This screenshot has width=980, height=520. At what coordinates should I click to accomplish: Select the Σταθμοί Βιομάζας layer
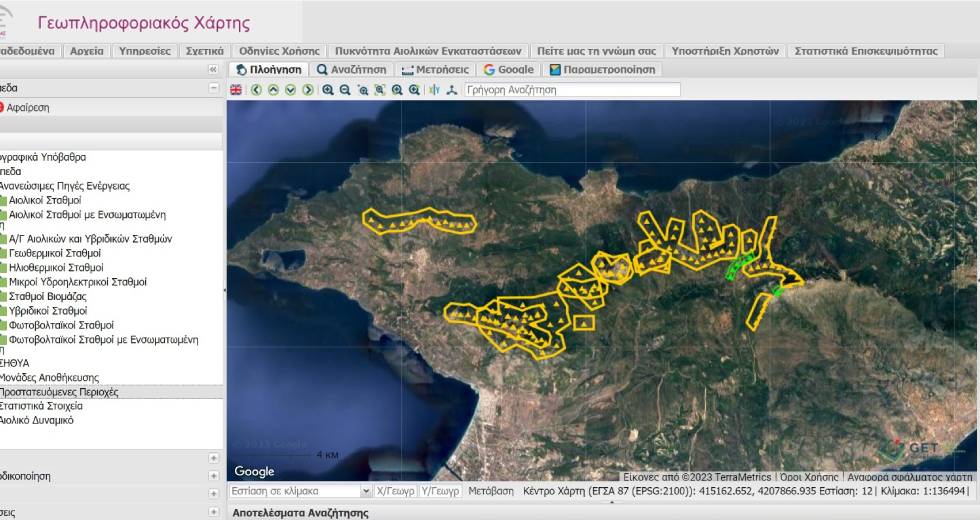pyautogui.click(x=48, y=296)
